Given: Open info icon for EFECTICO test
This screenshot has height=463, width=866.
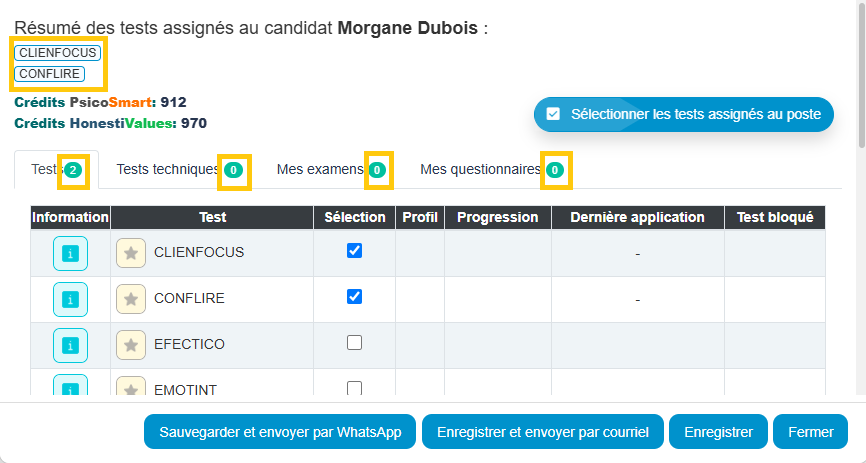Looking at the screenshot, I should pyautogui.click(x=70, y=345).
